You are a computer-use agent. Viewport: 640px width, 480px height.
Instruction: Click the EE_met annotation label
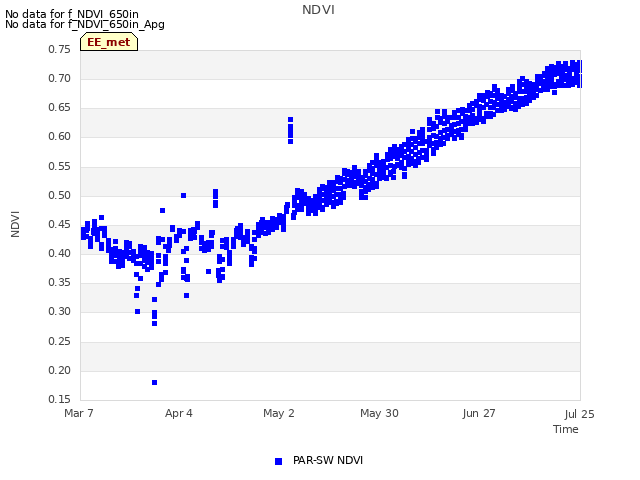109,42
